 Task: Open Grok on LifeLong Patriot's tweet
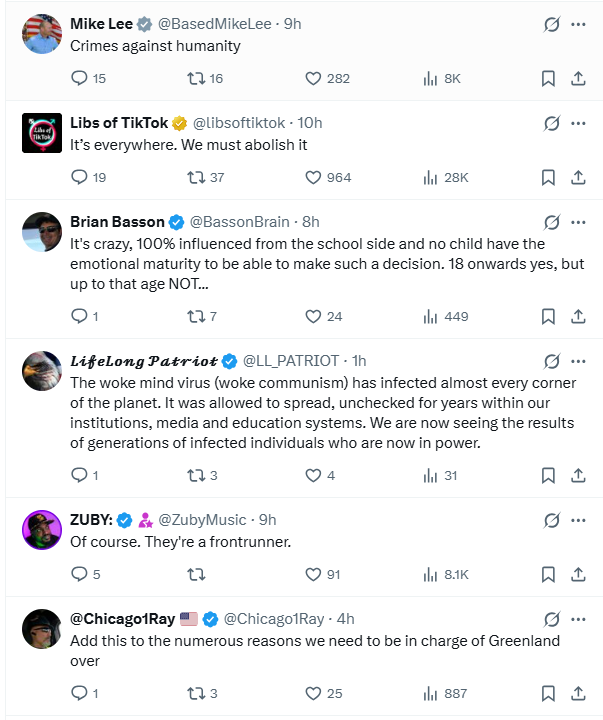(x=551, y=361)
